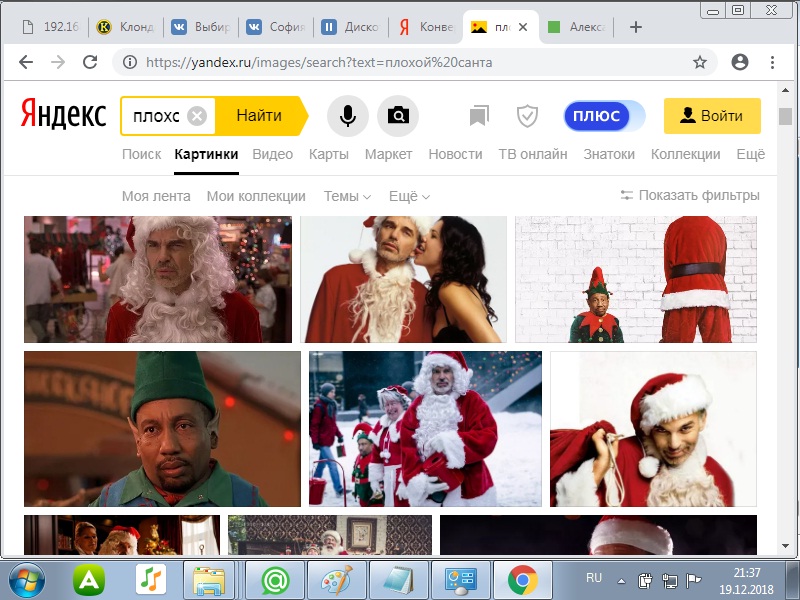Start voice search with the microphone icon
Viewport: 800px width, 600px height.
[x=347, y=116]
